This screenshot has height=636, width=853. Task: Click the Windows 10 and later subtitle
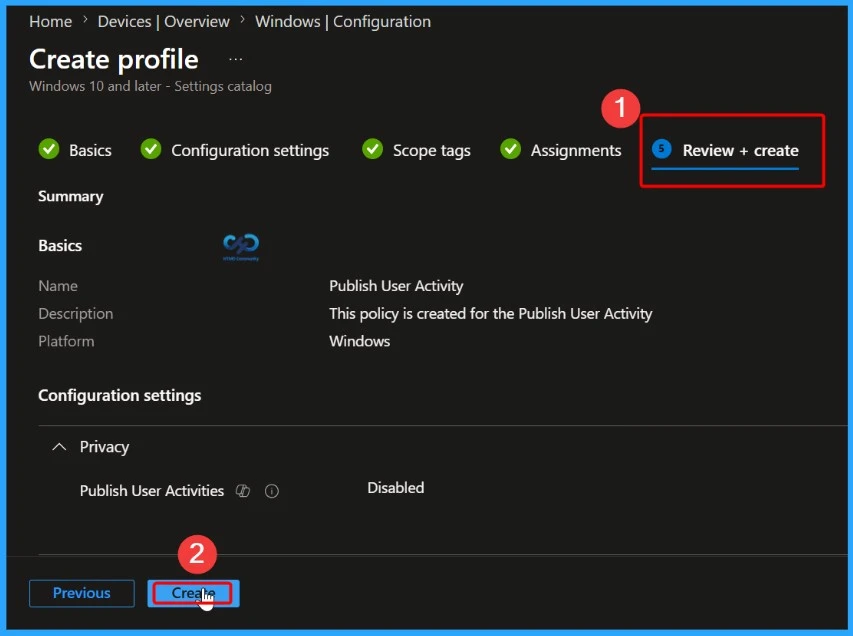(150, 86)
